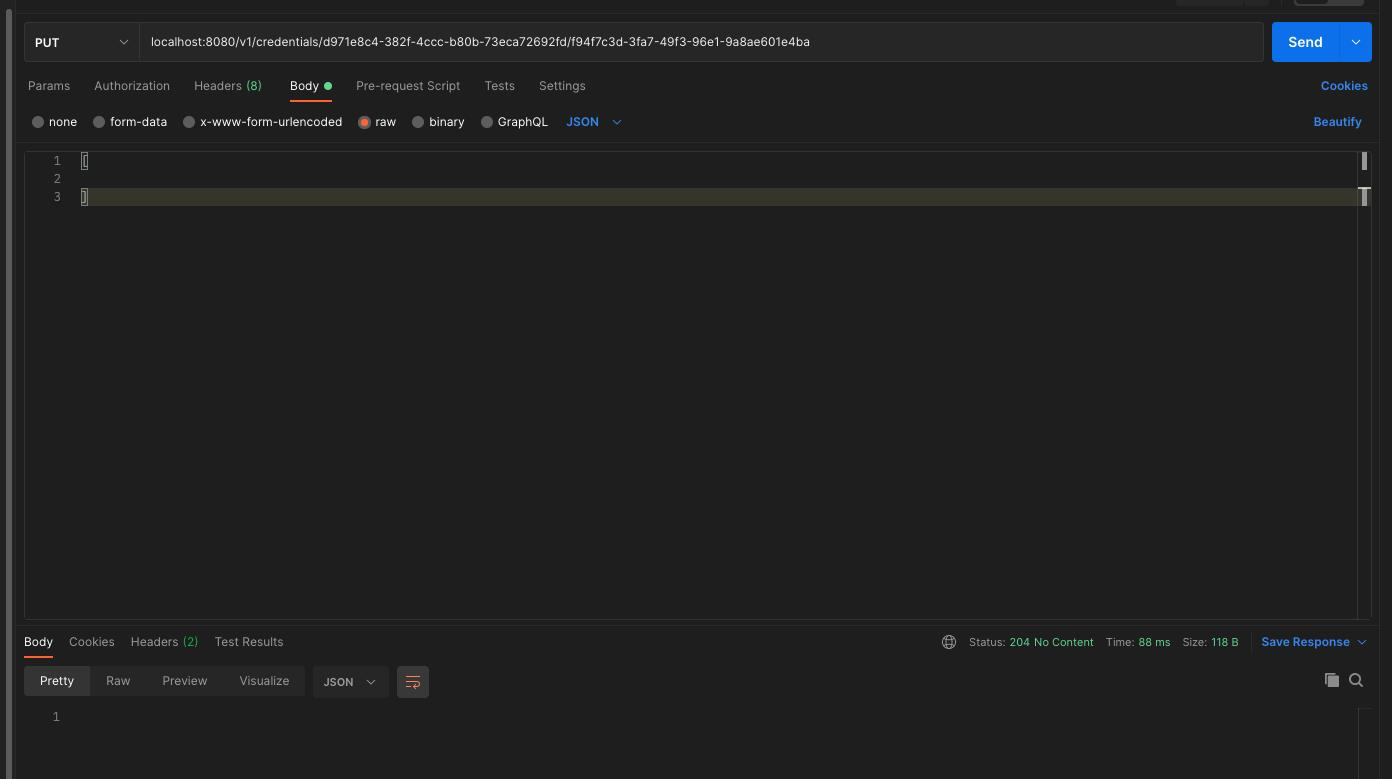Open the Cookies manager
This screenshot has width=1392, height=779.
click(x=1344, y=86)
